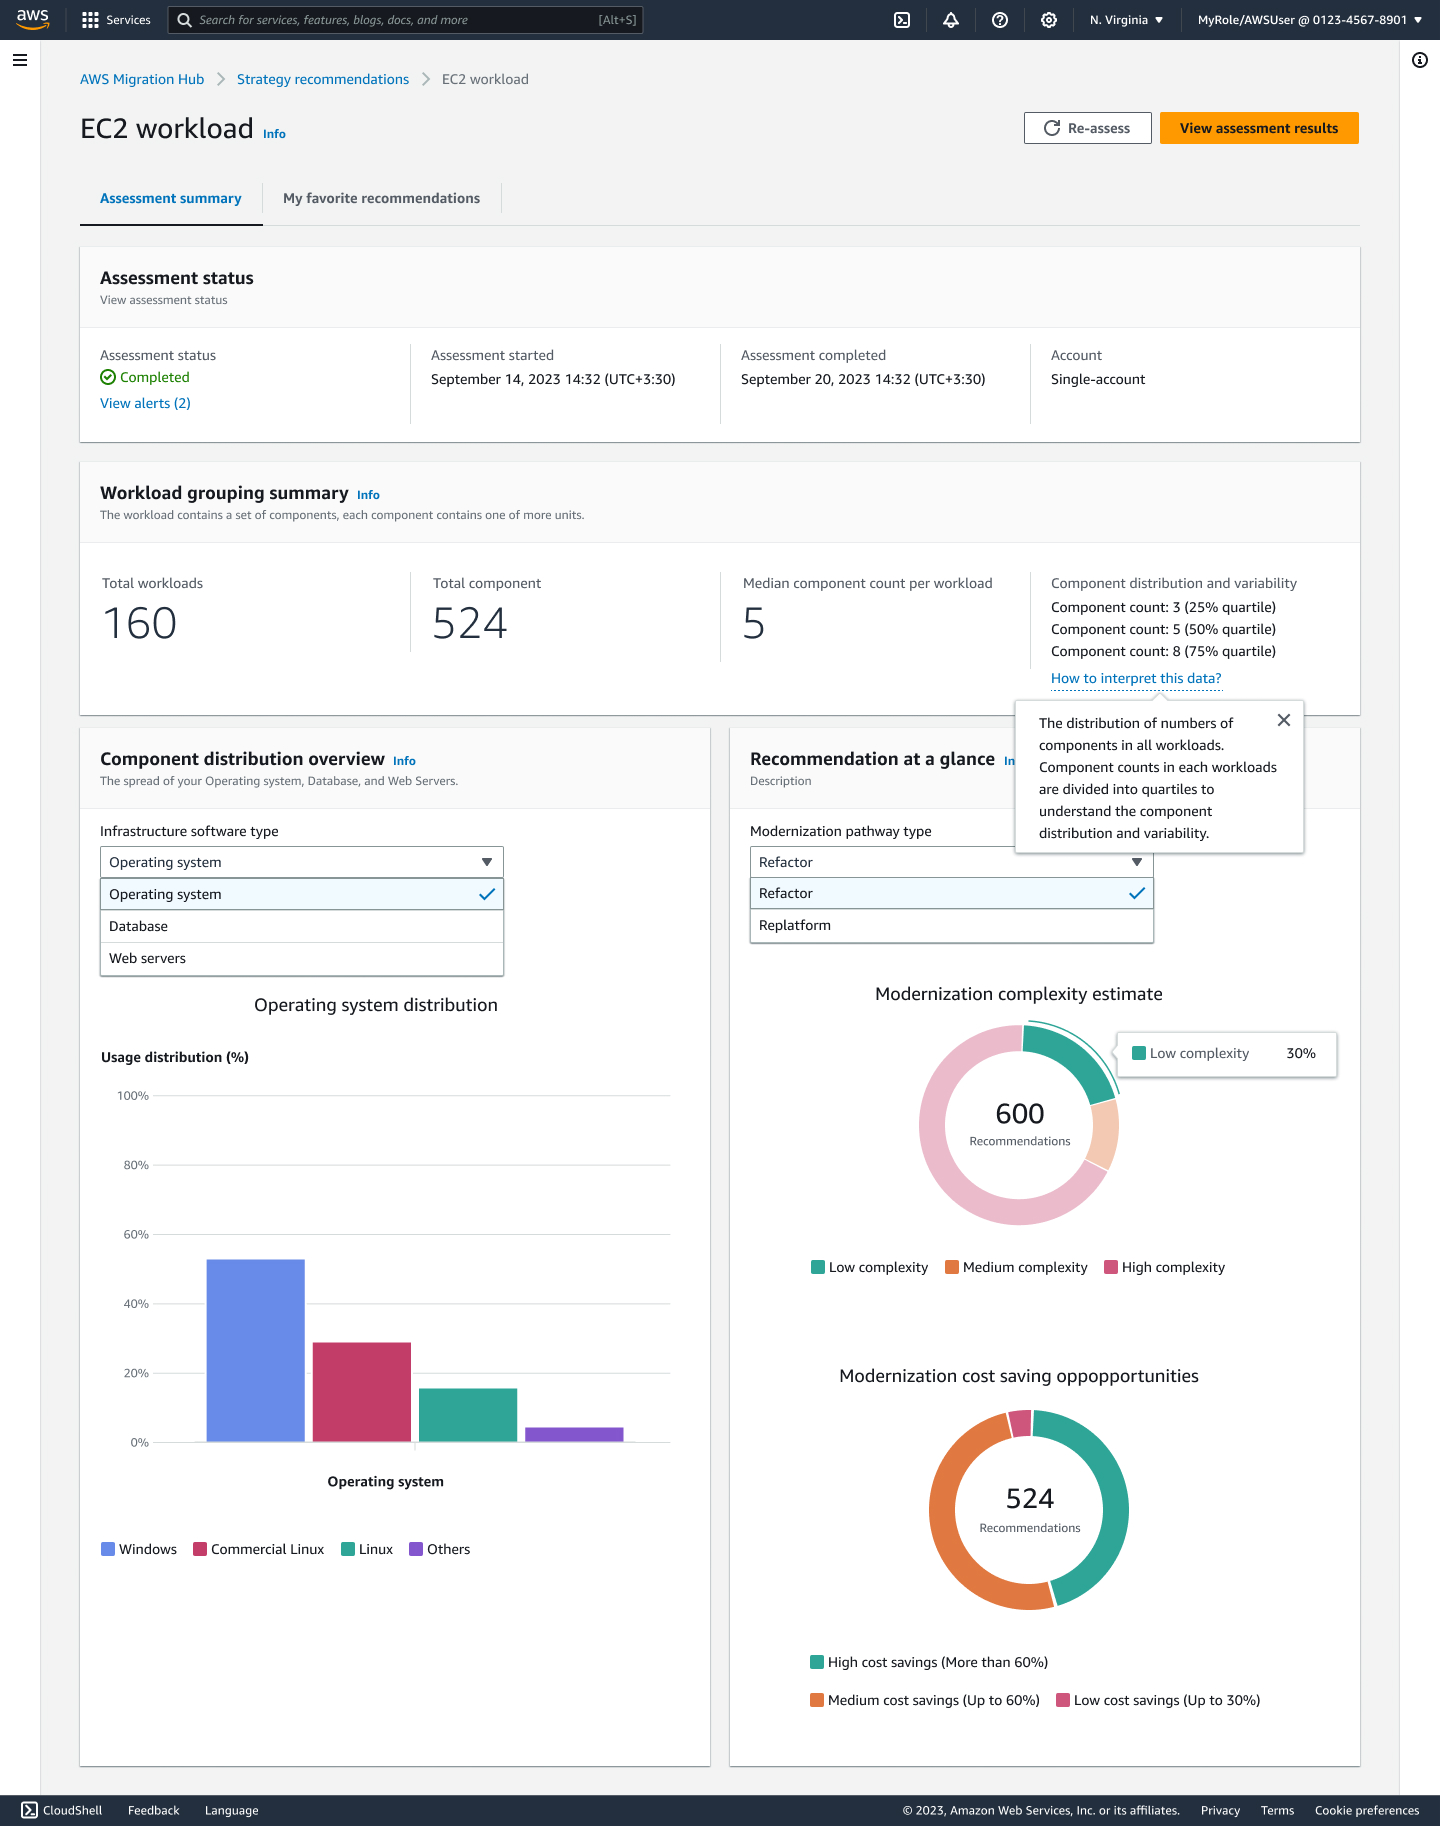1440x1826 pixels.
Task: Select the Operating system list option
Action: click(302, 894)
